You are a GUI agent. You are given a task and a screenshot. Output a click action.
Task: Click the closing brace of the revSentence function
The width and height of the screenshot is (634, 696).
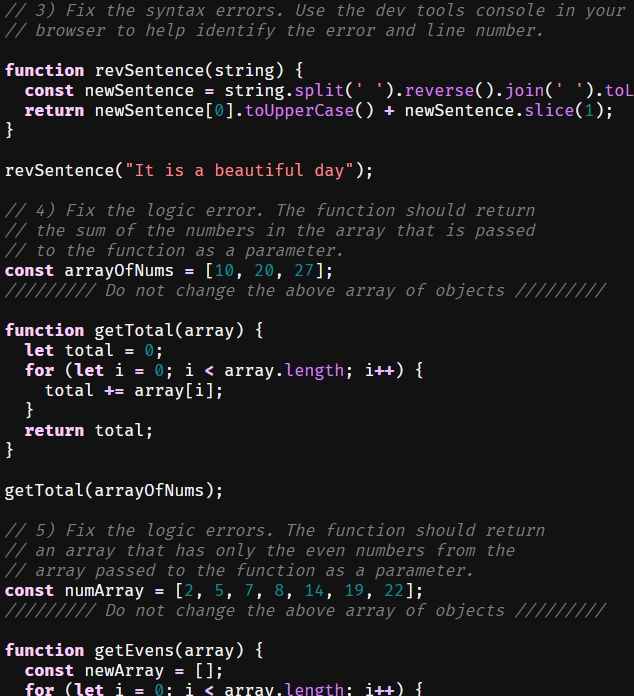tap(9, 130)
